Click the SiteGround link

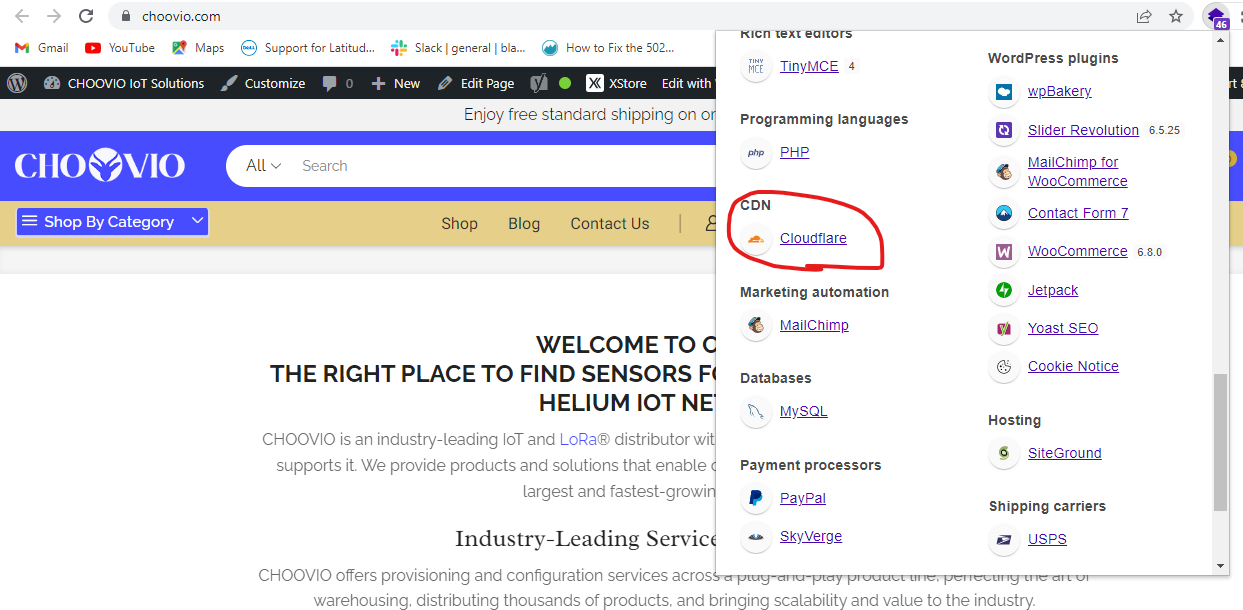[1065, 453]
